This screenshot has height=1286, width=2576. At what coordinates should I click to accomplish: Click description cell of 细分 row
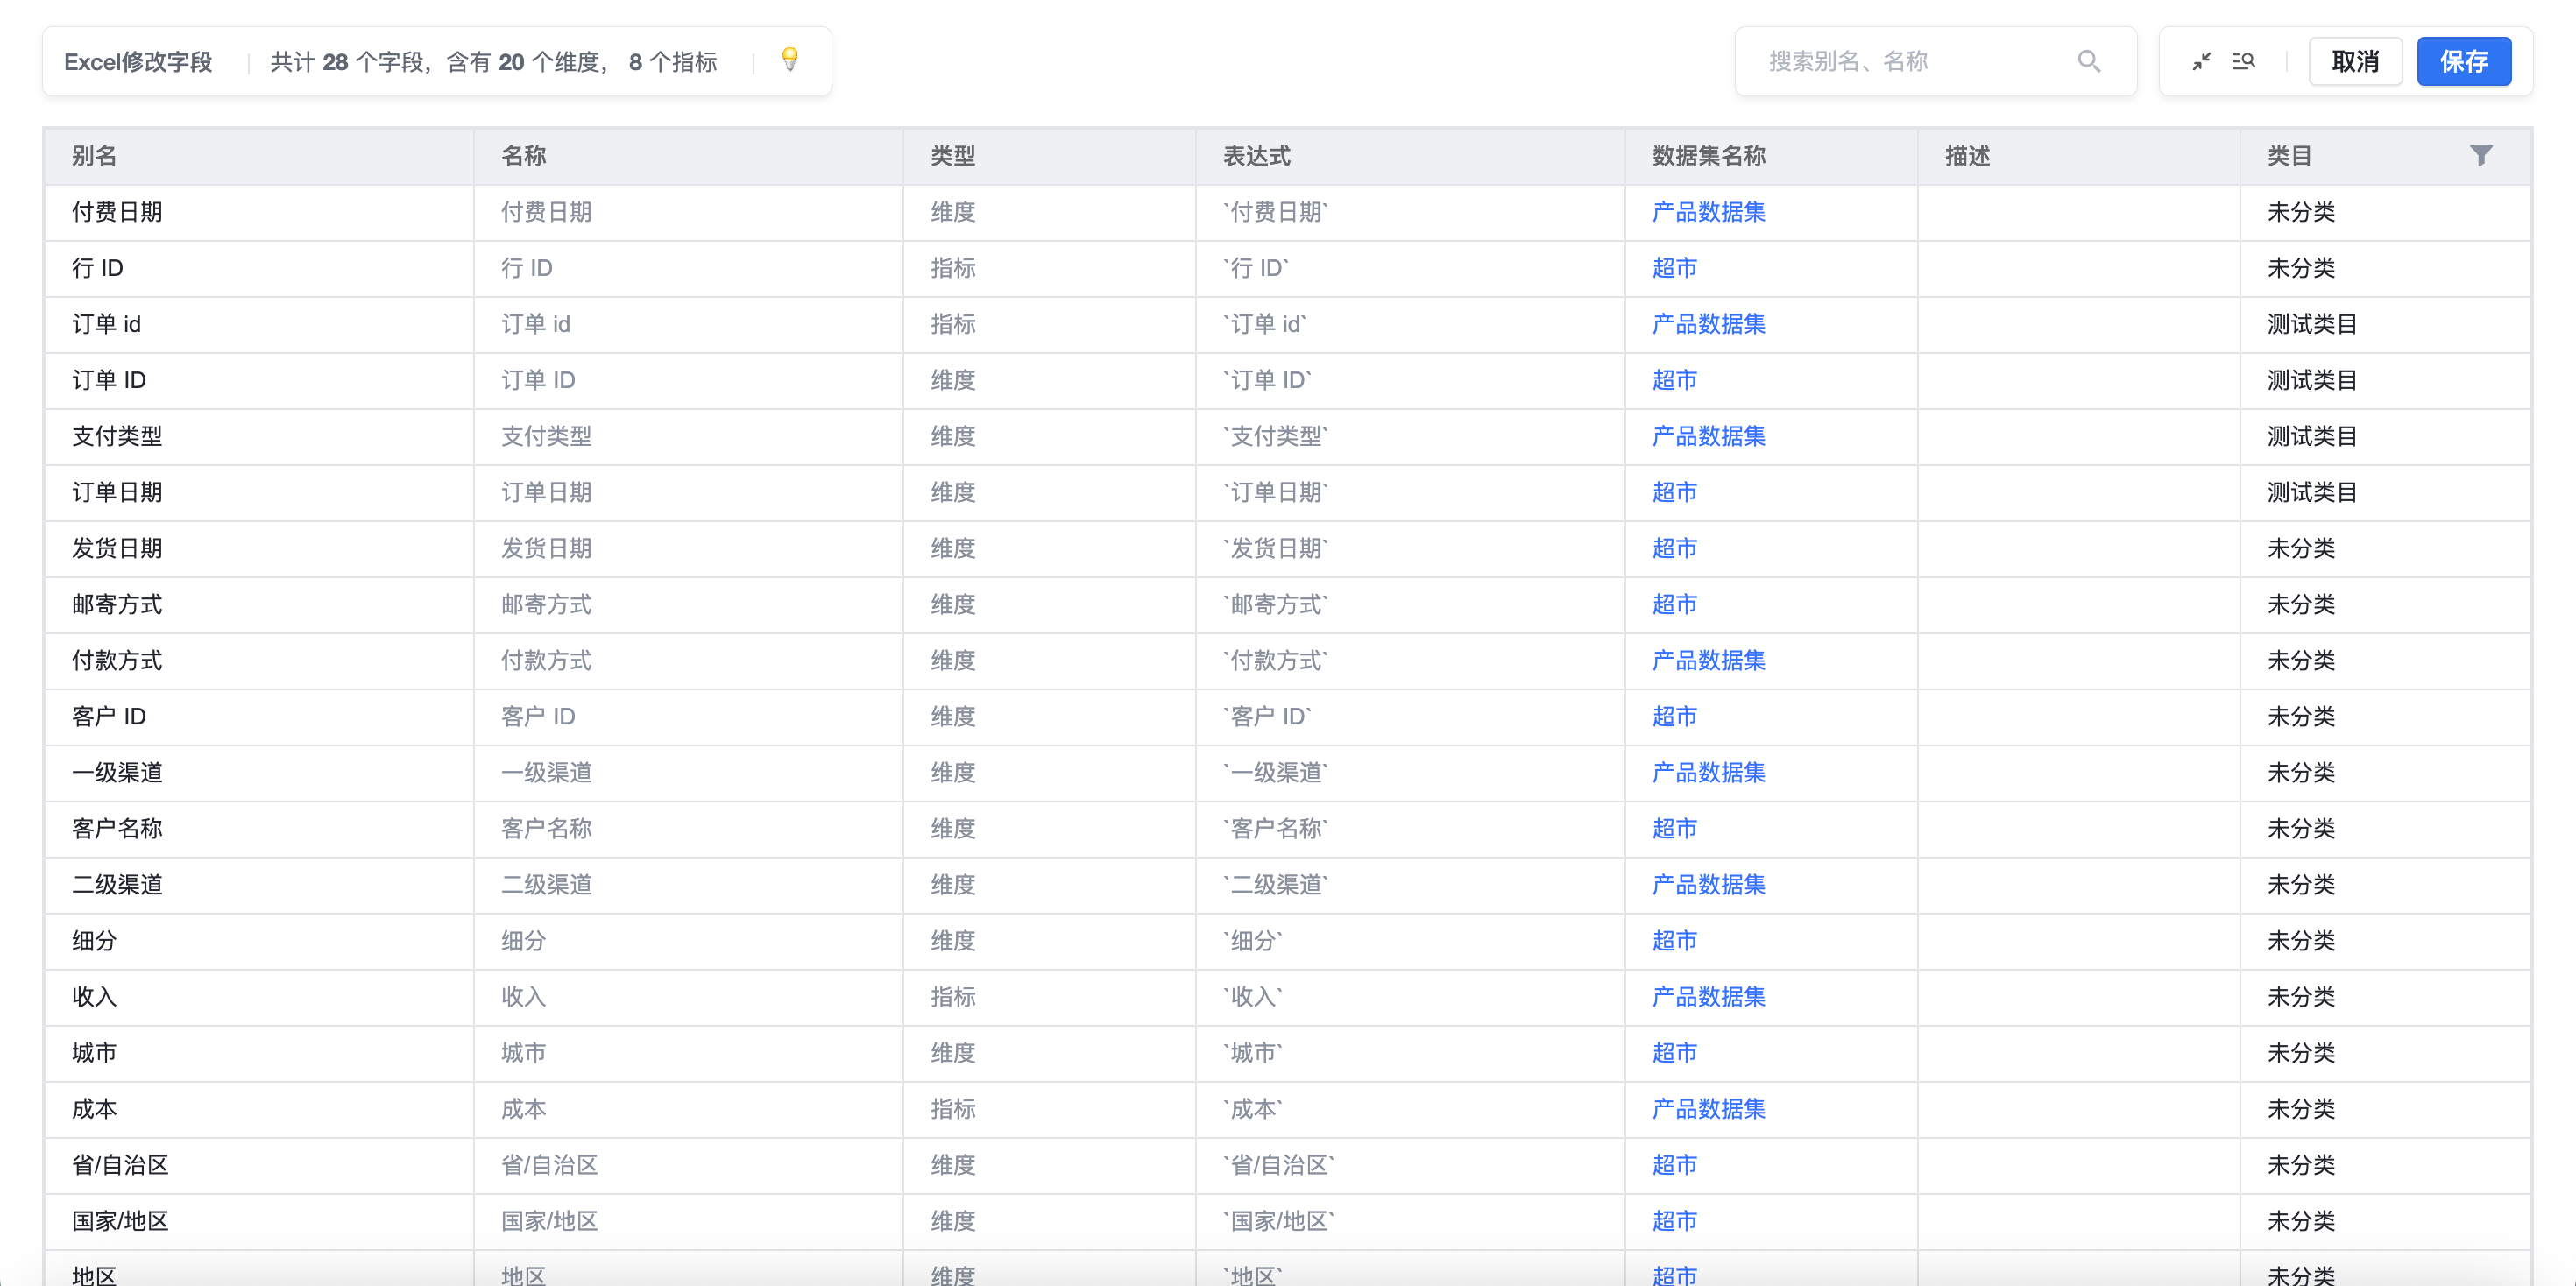pyautogui.click(x=2077, y=940)
